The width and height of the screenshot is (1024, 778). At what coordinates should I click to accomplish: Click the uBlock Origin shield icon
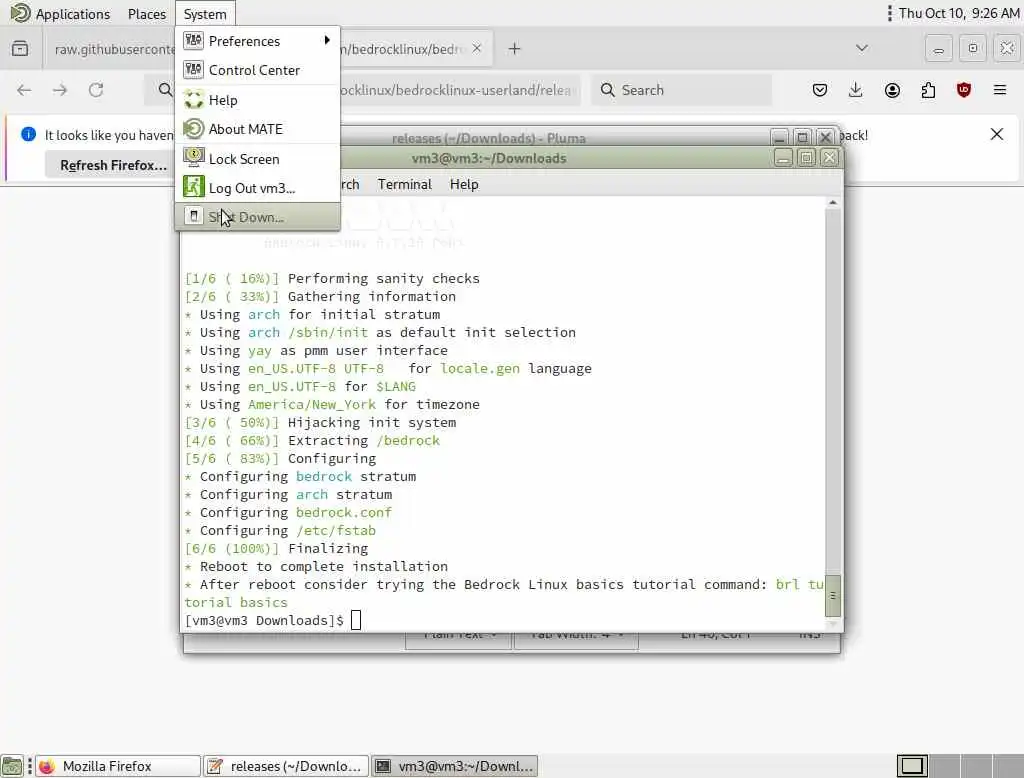[x=964, y=90]
